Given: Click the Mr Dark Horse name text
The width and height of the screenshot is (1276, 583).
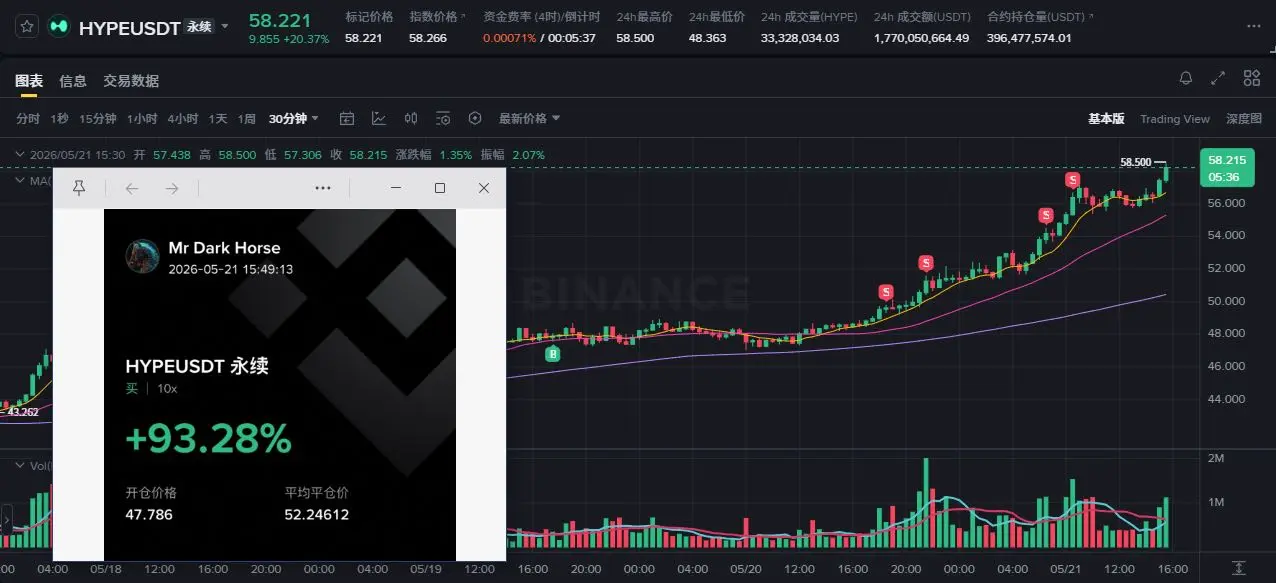Looking at the screenshot, I should click(224, 248).
